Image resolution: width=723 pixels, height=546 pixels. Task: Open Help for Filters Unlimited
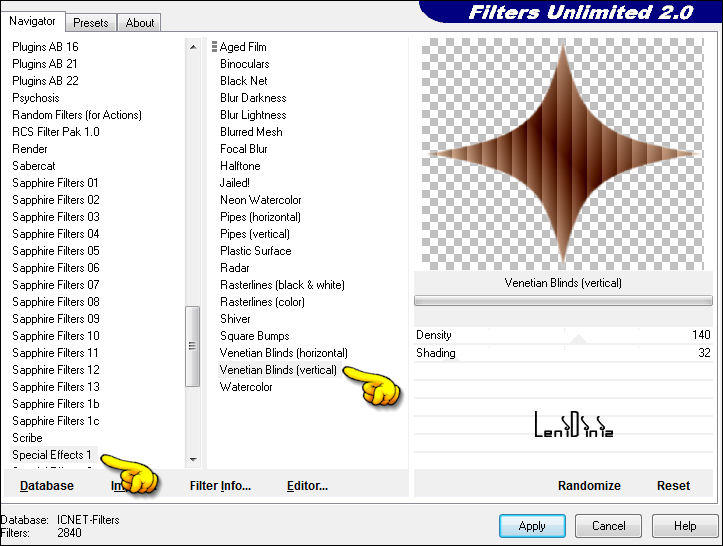(684, 526)
